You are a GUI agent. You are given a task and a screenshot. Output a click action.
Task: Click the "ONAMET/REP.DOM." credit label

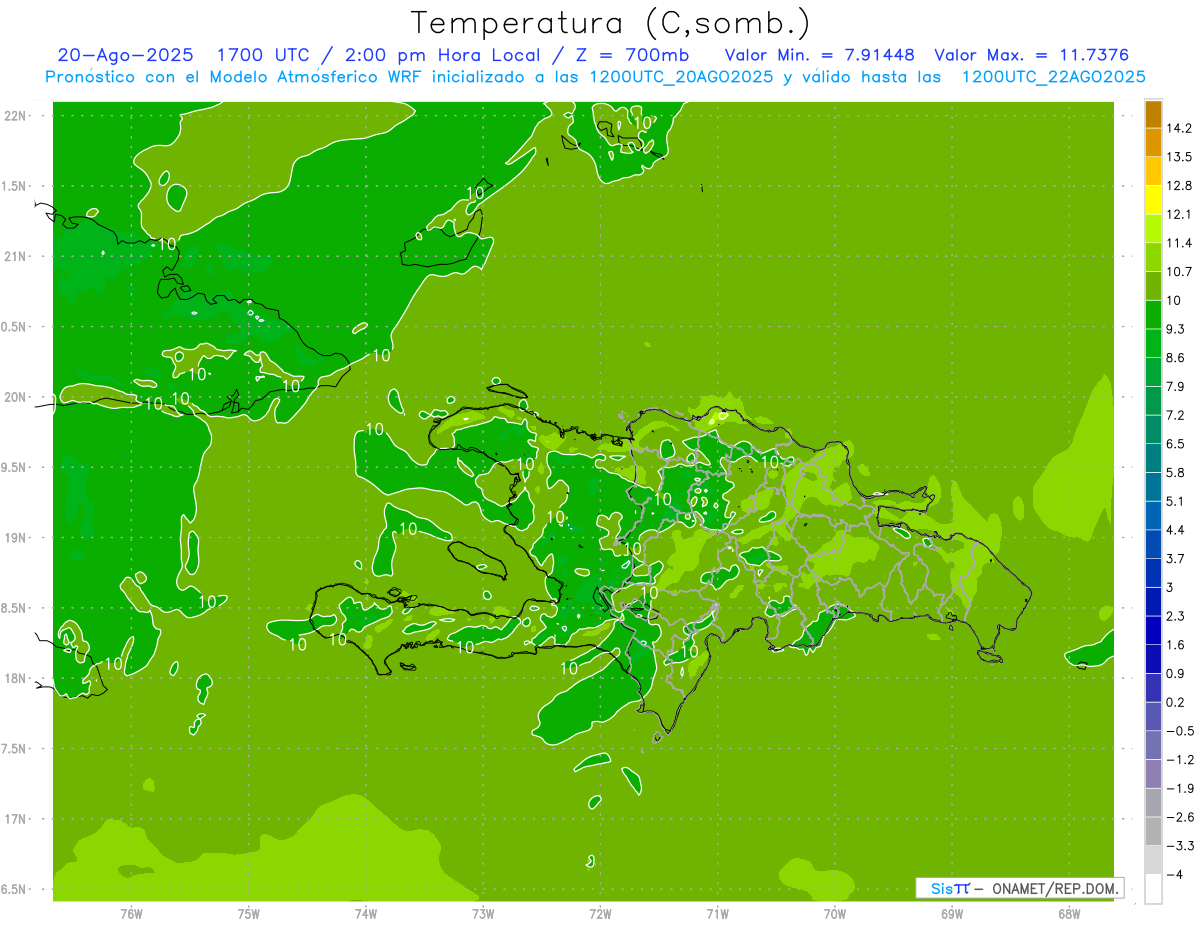[x=1055, y=888]
